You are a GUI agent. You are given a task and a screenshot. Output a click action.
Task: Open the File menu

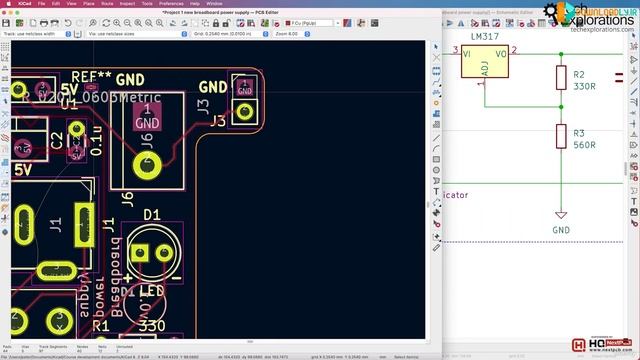point(42,3)
